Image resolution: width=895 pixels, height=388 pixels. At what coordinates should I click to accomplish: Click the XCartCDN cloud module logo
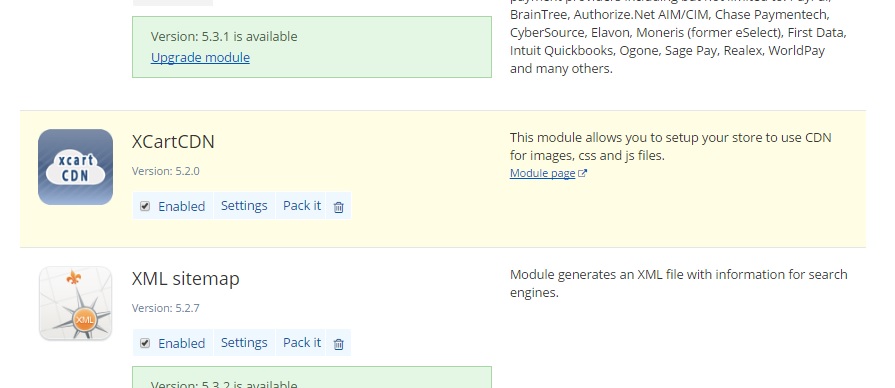(75, 167)
